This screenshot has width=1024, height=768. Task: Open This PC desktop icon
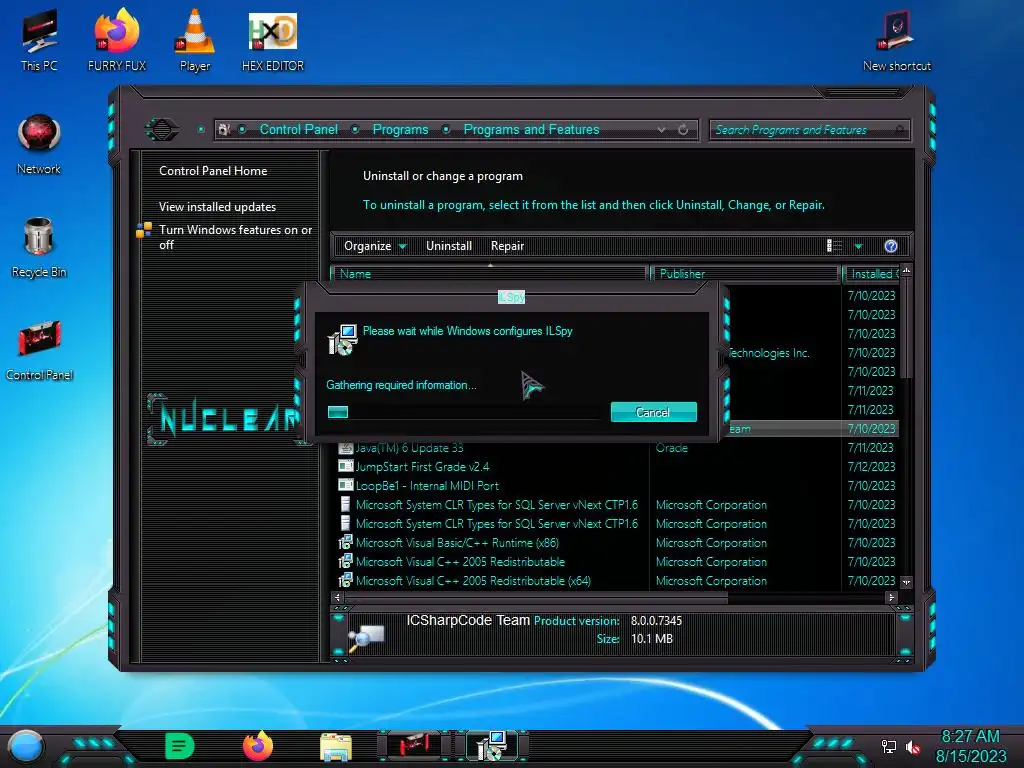pos(39,40)
